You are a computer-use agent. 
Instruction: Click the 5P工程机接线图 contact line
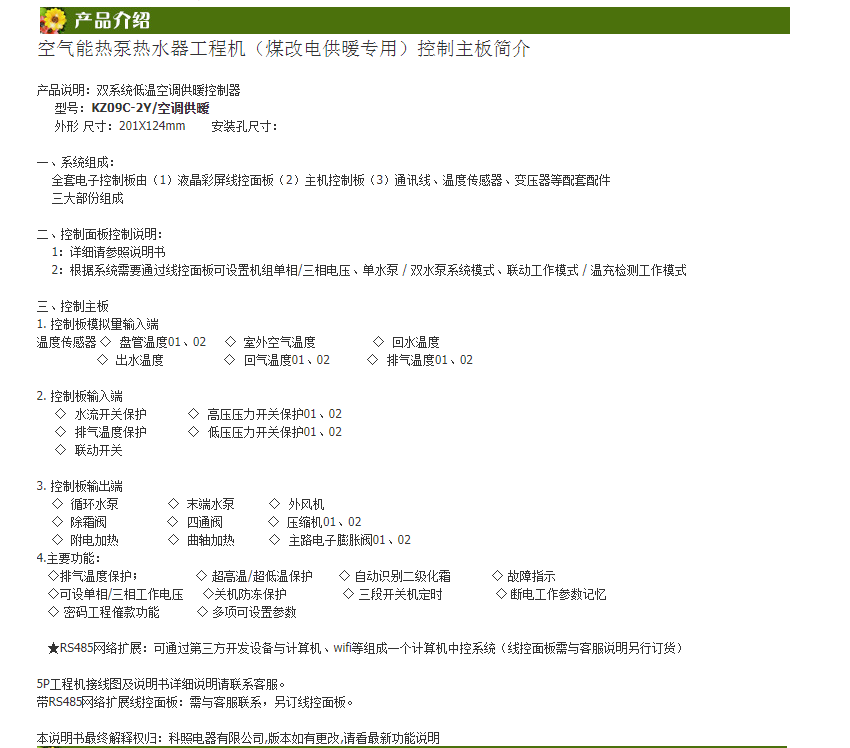161,684
